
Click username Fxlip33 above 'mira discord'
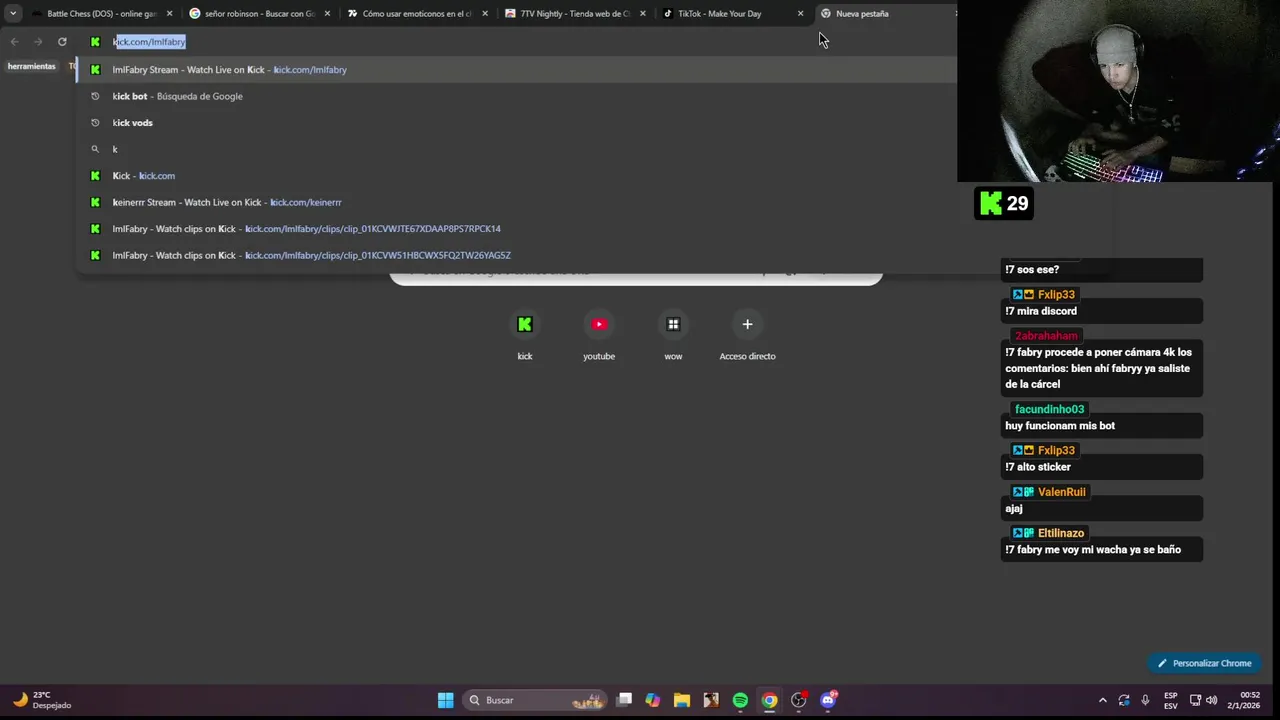tap(1056, 295)
